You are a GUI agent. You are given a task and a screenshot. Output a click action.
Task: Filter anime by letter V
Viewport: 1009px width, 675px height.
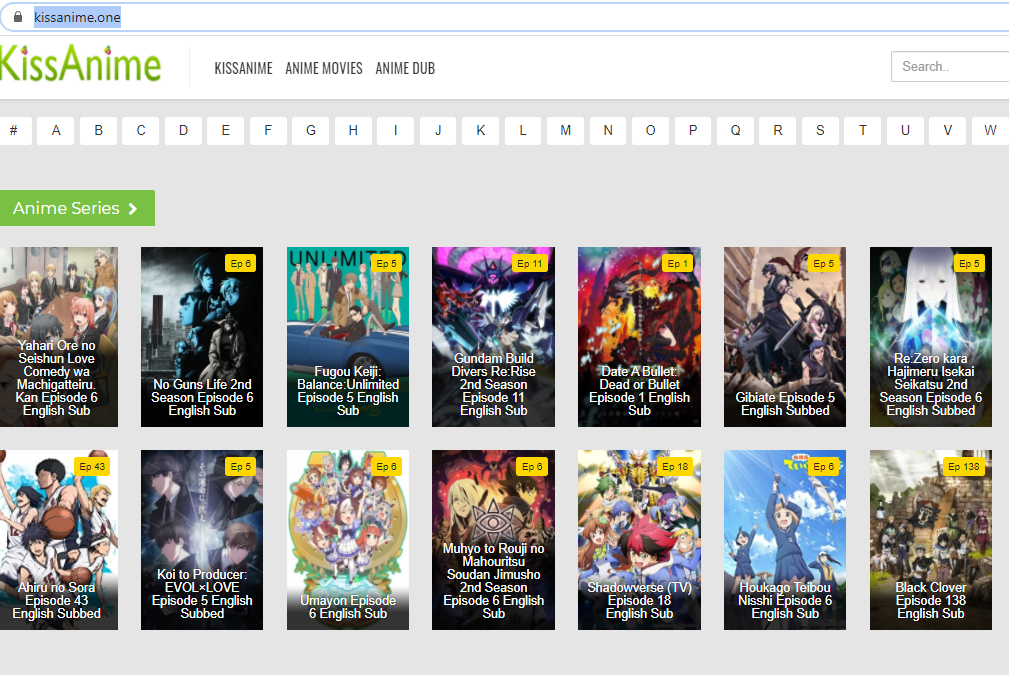[x=948, y=131]
